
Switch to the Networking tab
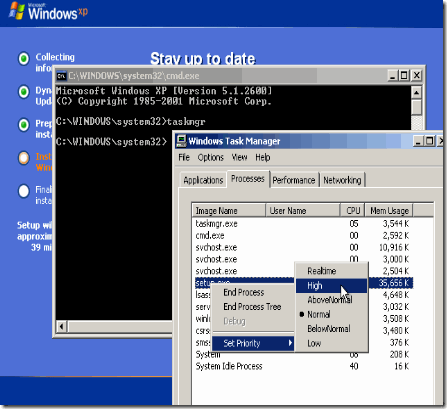342,180
